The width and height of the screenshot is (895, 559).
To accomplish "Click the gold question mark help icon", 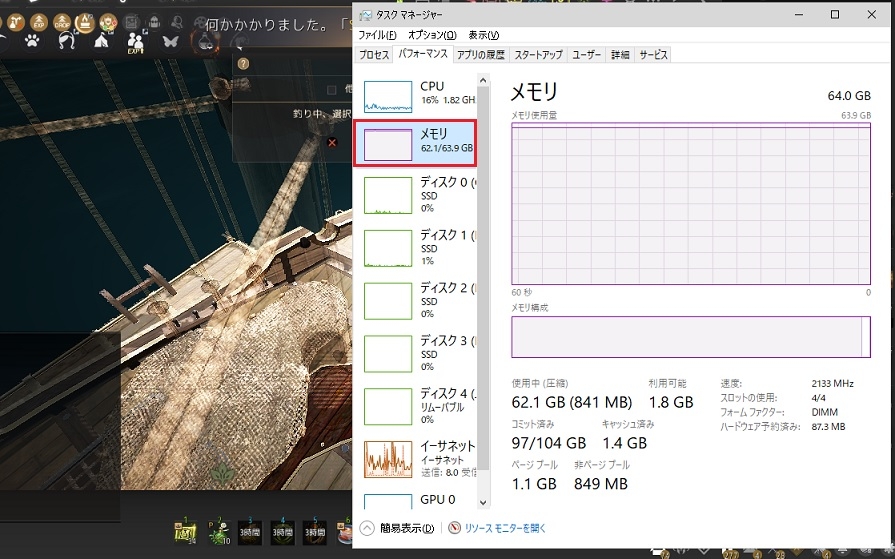I will (243, 64).
